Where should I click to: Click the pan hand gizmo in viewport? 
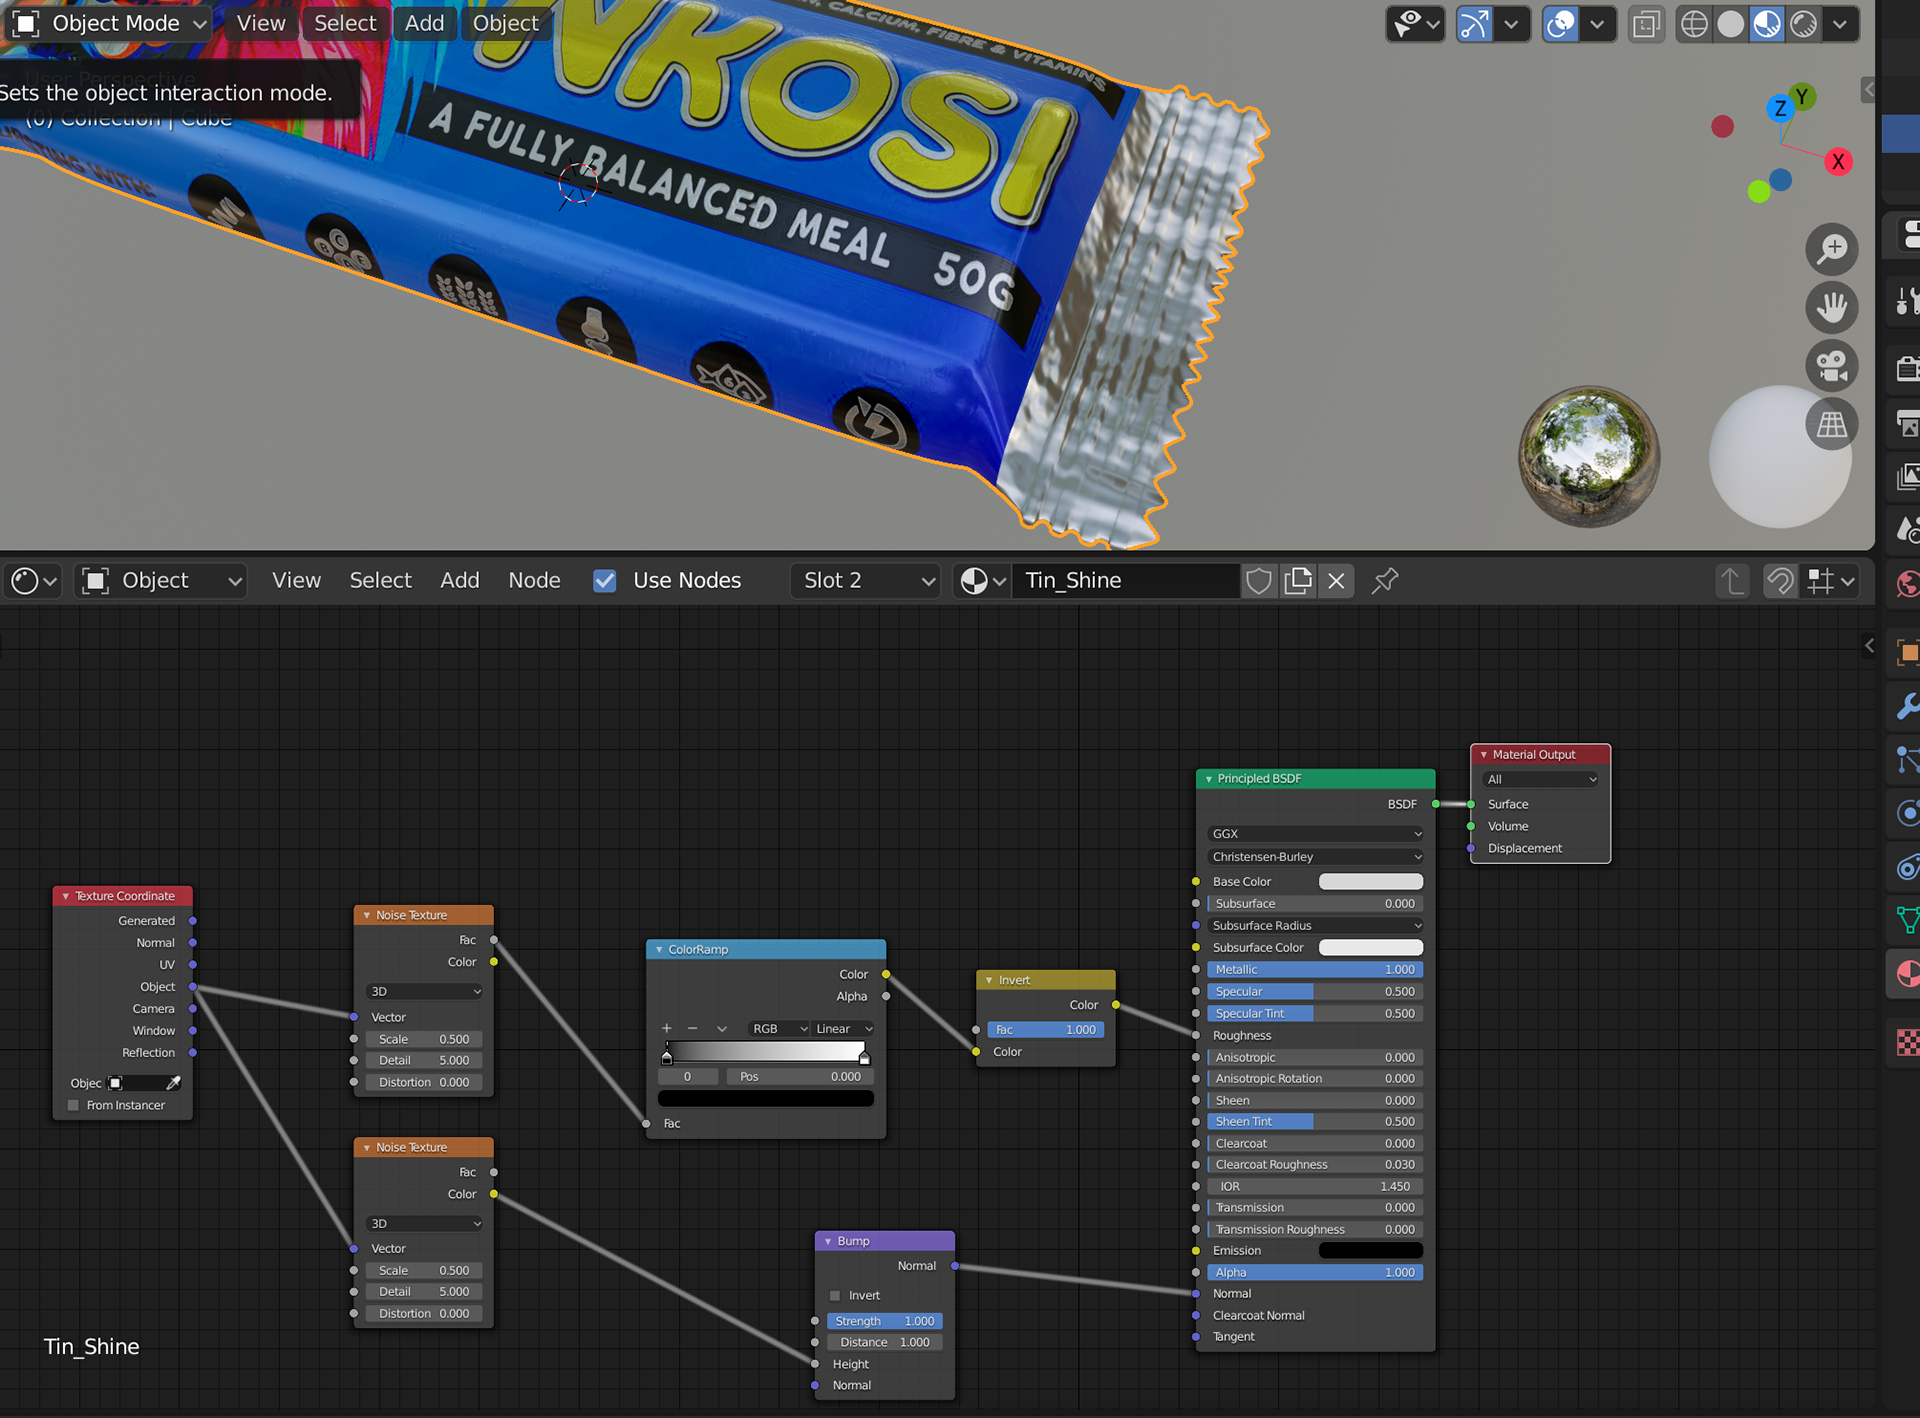pos(1832,307)
